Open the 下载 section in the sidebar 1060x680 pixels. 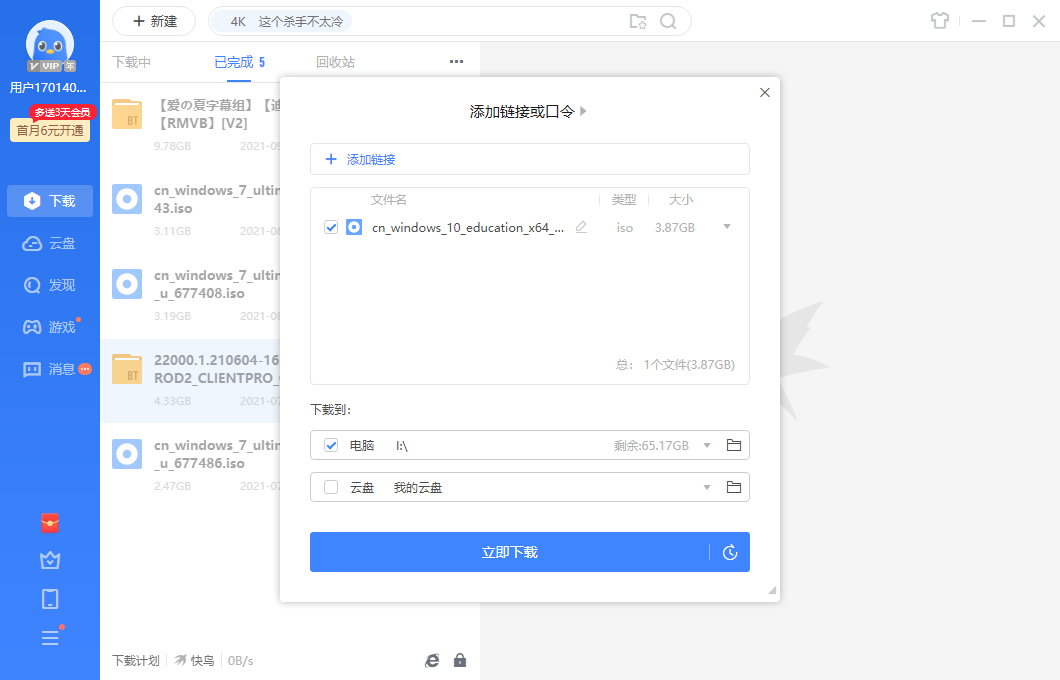[49, 200]
